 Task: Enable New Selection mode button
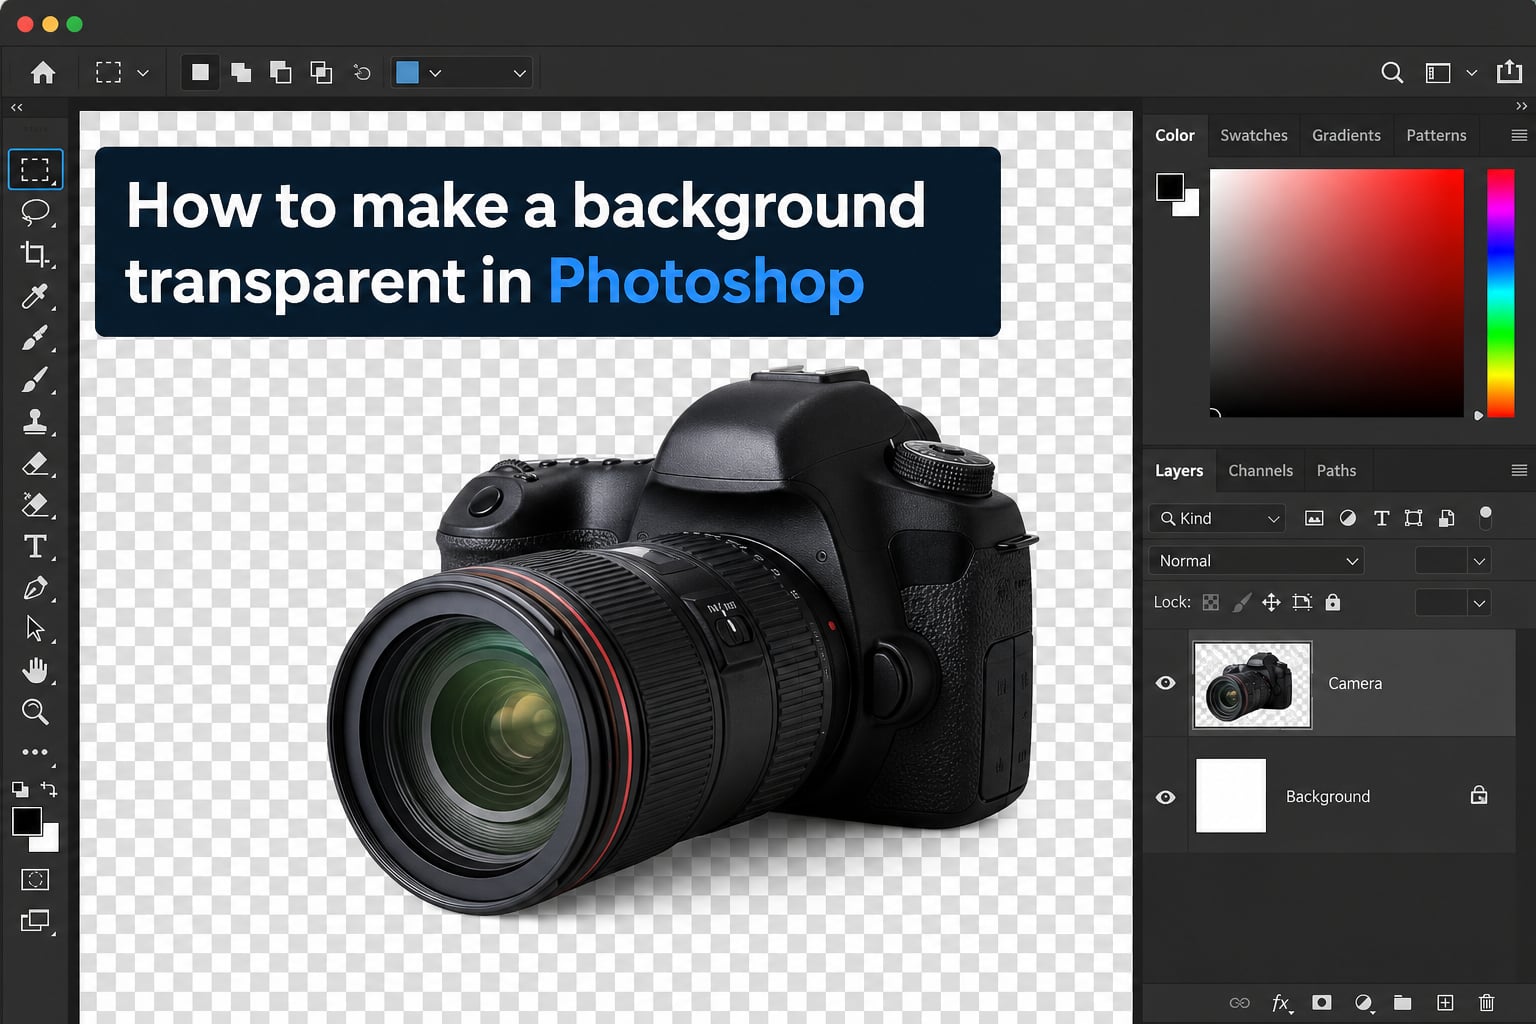click(200, 72)
